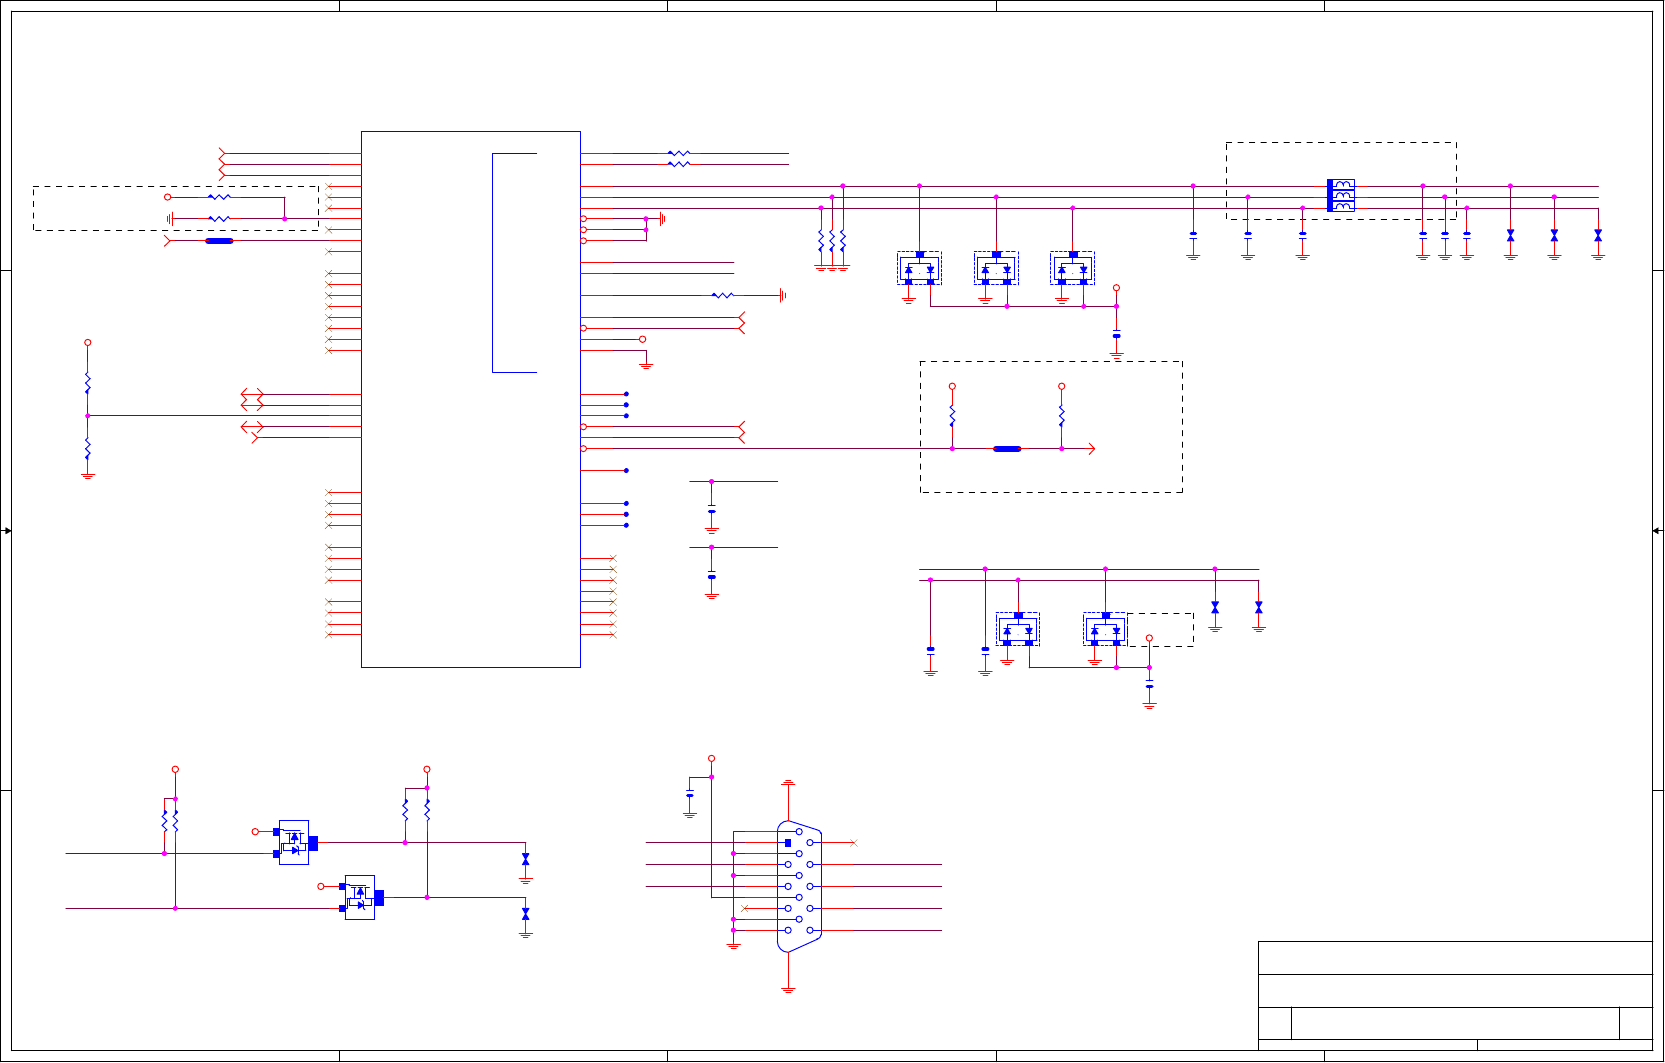The height and width of the screenshot is (1063, 1665).
Task: Select the upper MOSFET symbol in the bottom-left circuit
Action: pos(294,843)
